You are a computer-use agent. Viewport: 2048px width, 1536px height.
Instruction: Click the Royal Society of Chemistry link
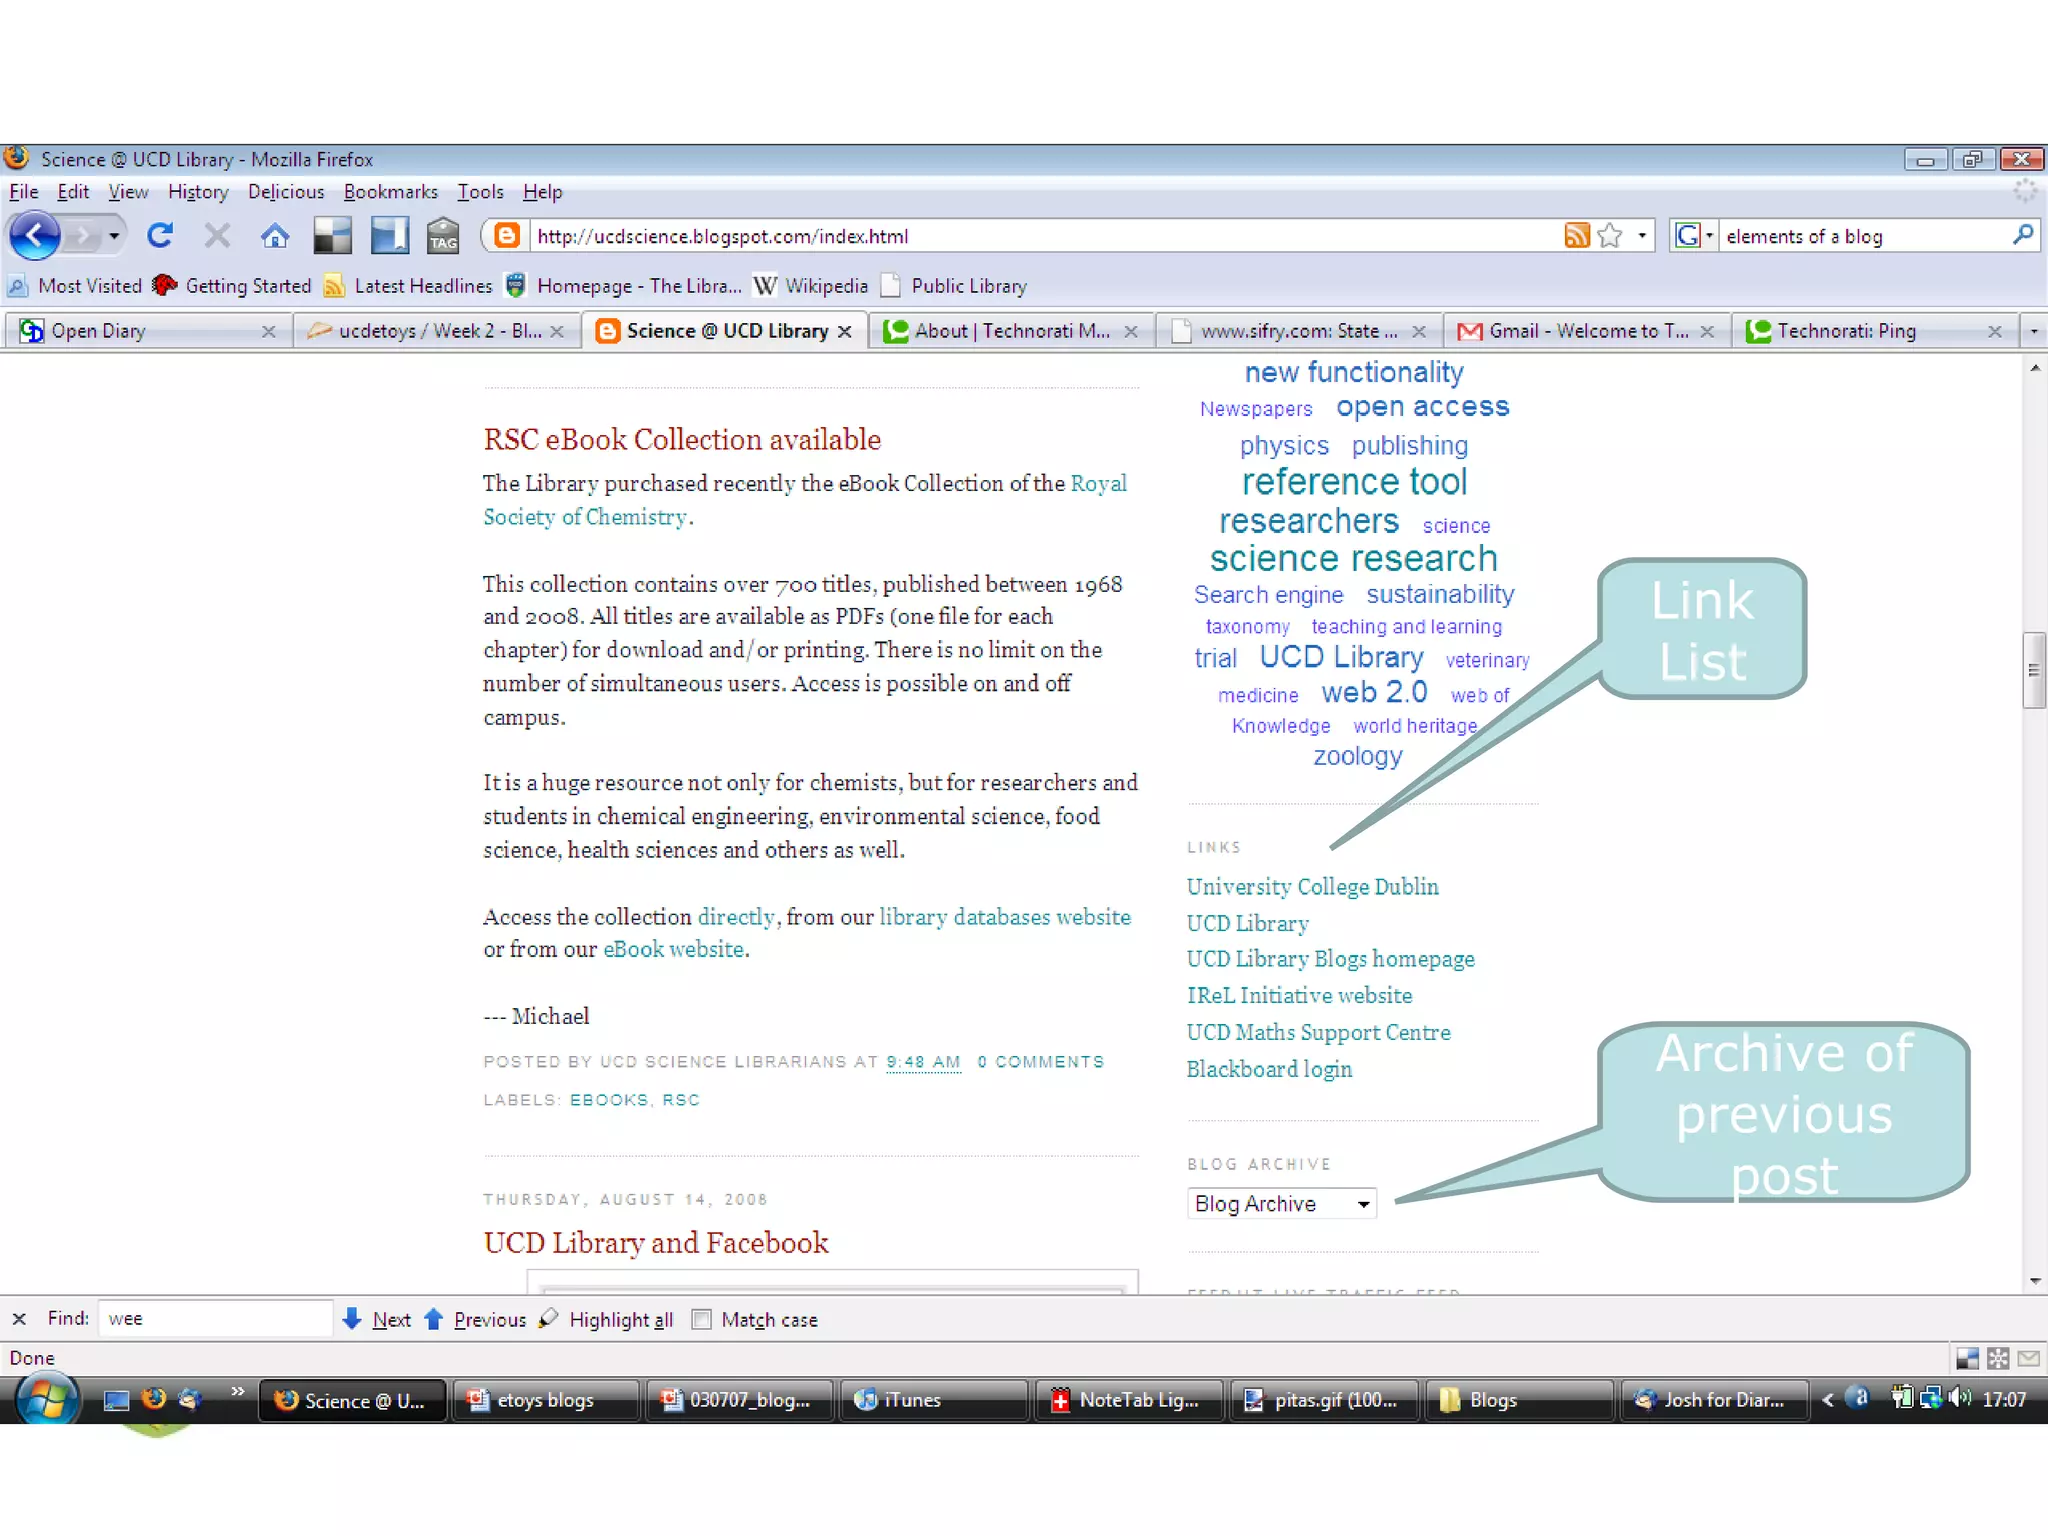coord(586,517)
